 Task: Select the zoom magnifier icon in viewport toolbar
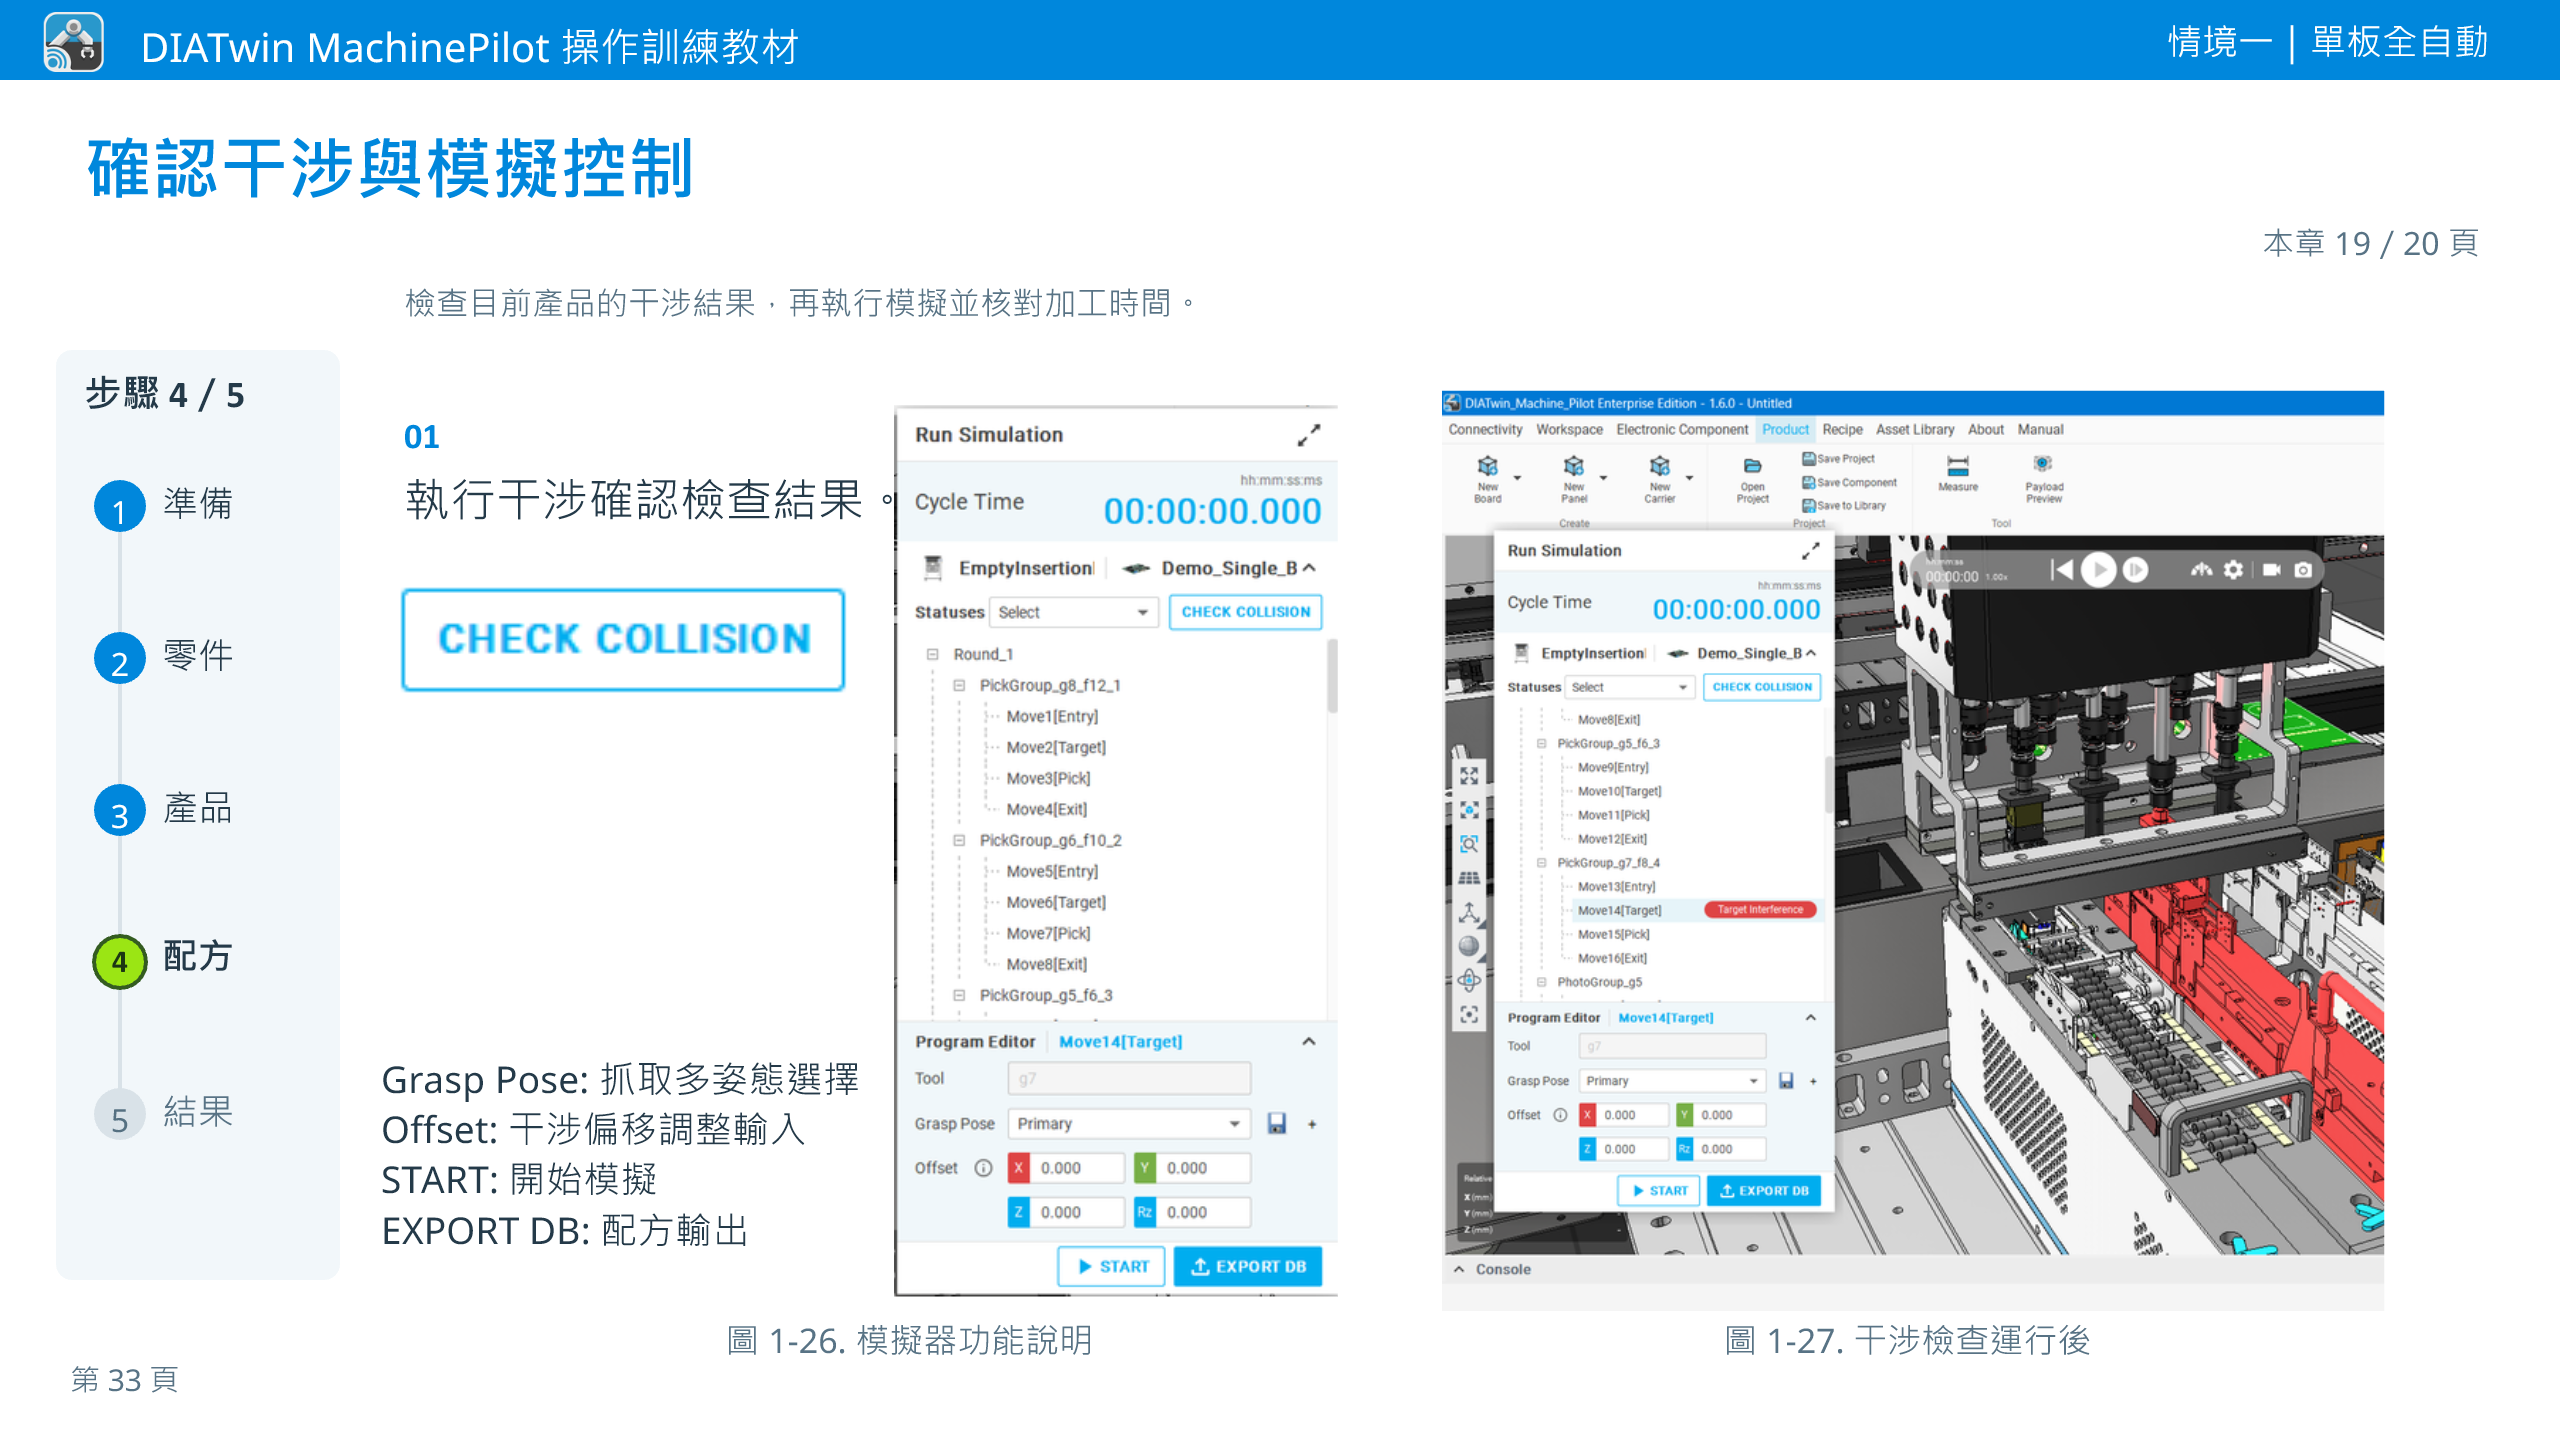(1469, 844)
